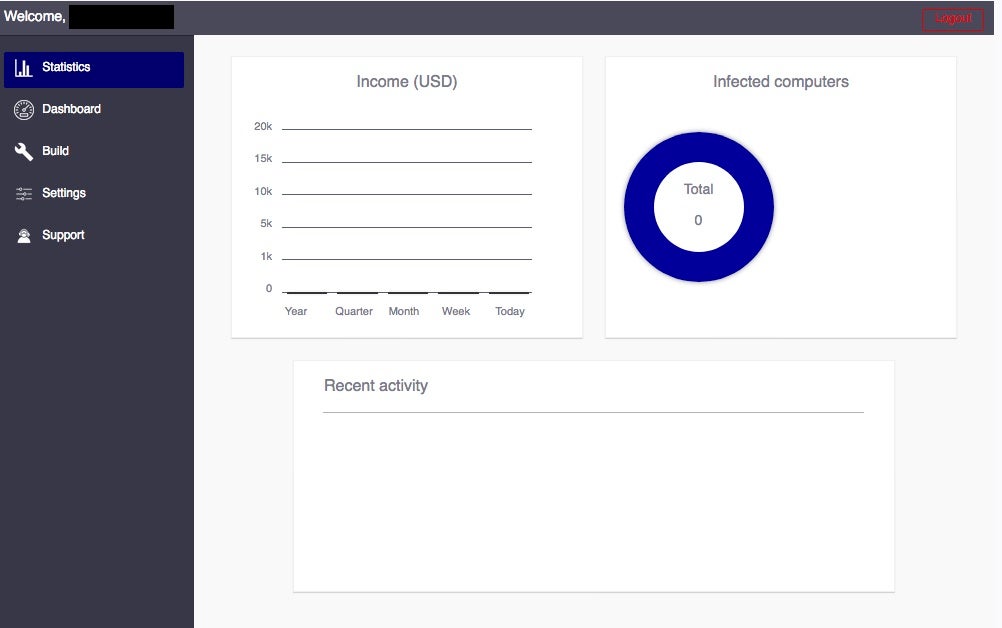This screenshot has width=1002, height=628.
Task: Click the Build wrench icon
Action: click(24, 152)
